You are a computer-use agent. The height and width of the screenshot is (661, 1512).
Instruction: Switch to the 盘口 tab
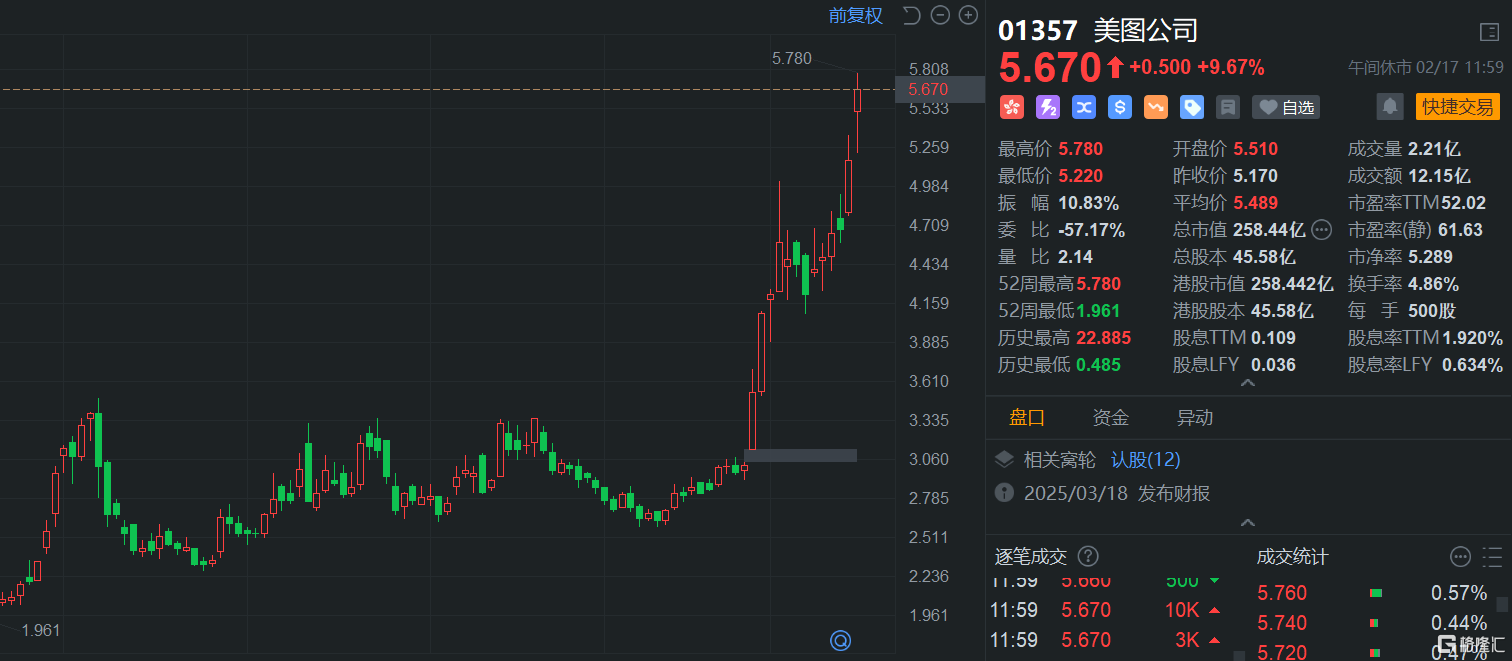(x=1027, y=417)
